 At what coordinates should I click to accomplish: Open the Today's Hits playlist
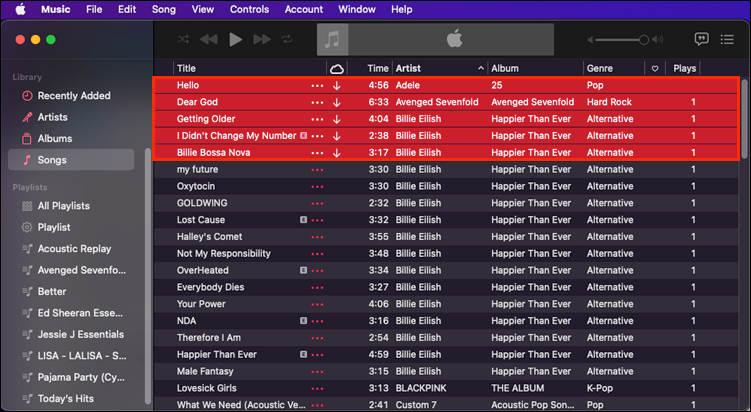pos(71,399)
